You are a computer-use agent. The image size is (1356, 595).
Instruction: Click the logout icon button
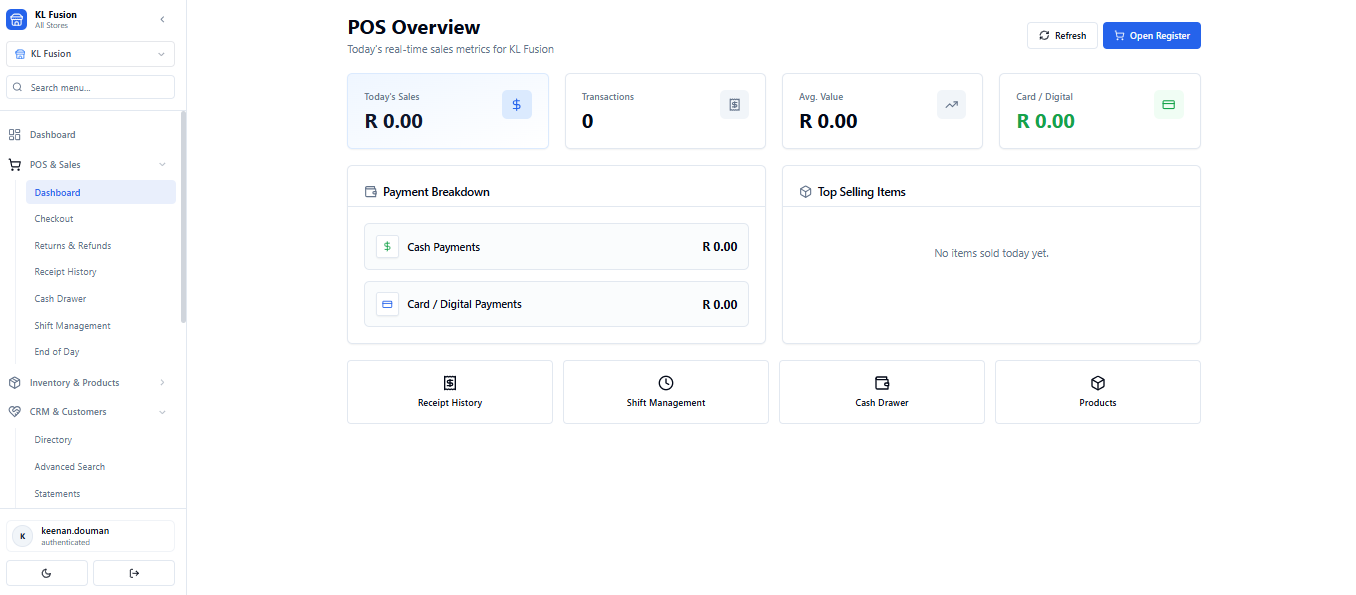pos(134,573)
